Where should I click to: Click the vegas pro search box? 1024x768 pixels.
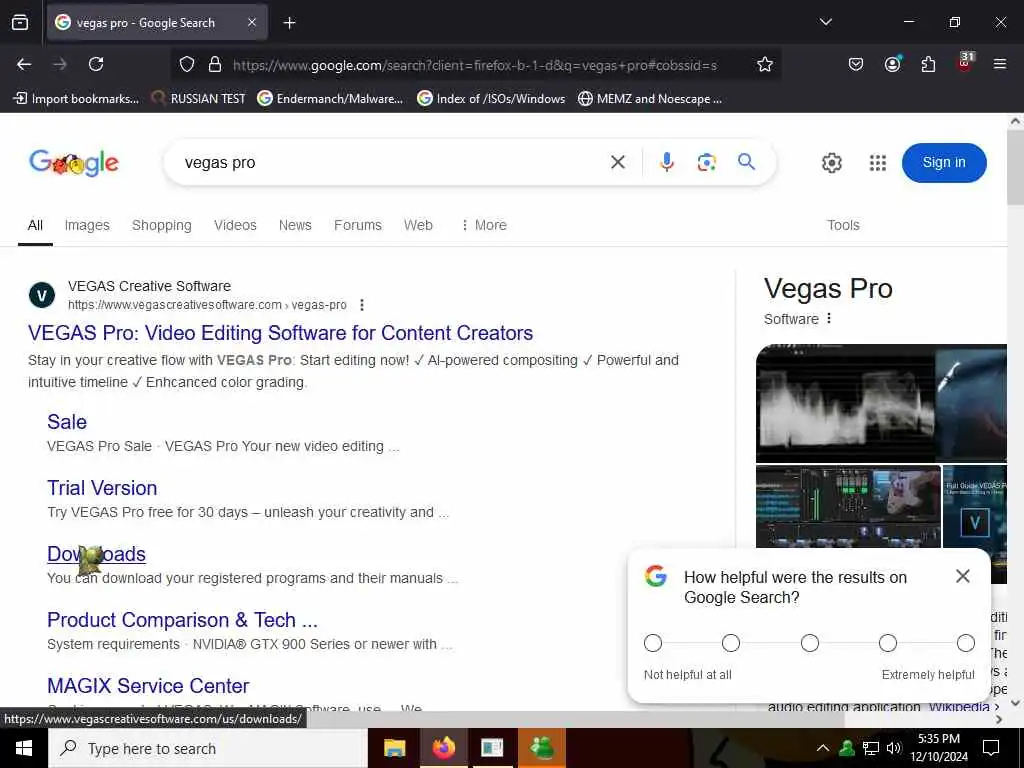[392, 163]
